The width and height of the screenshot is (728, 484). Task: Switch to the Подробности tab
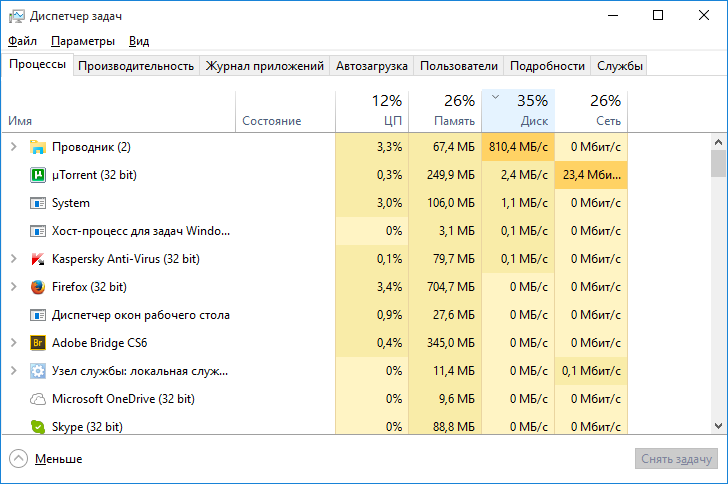click(547, 66)
